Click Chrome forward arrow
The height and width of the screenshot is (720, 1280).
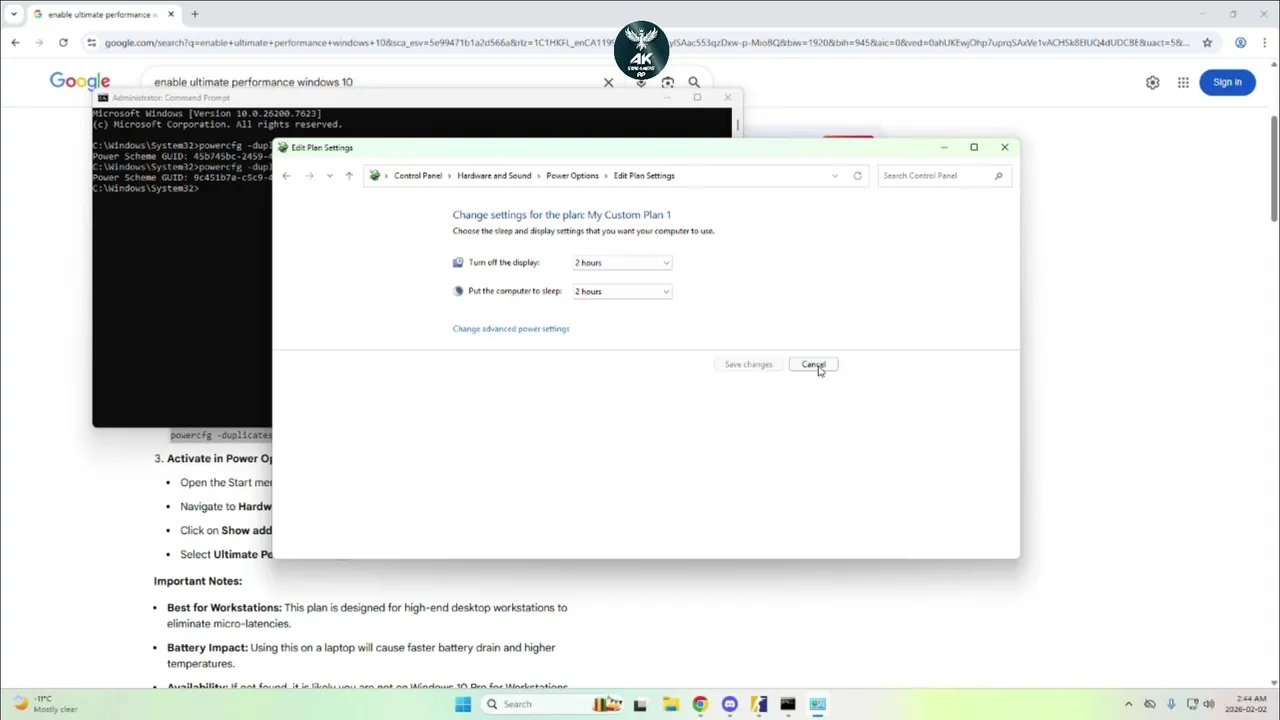[39, 43]
